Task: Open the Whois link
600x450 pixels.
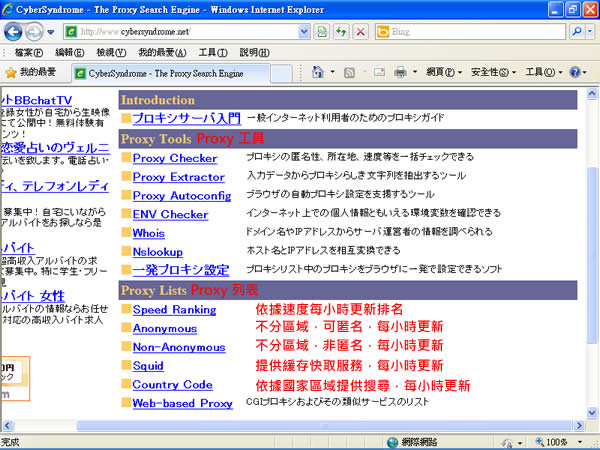Action: coord(148,233)
